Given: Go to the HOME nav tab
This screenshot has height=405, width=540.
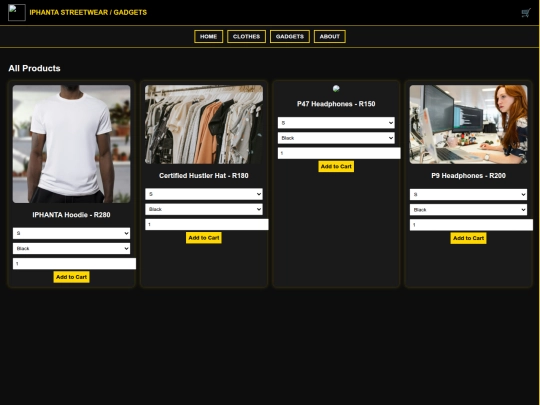Looking at the screenshot, I should click(208, 37).
